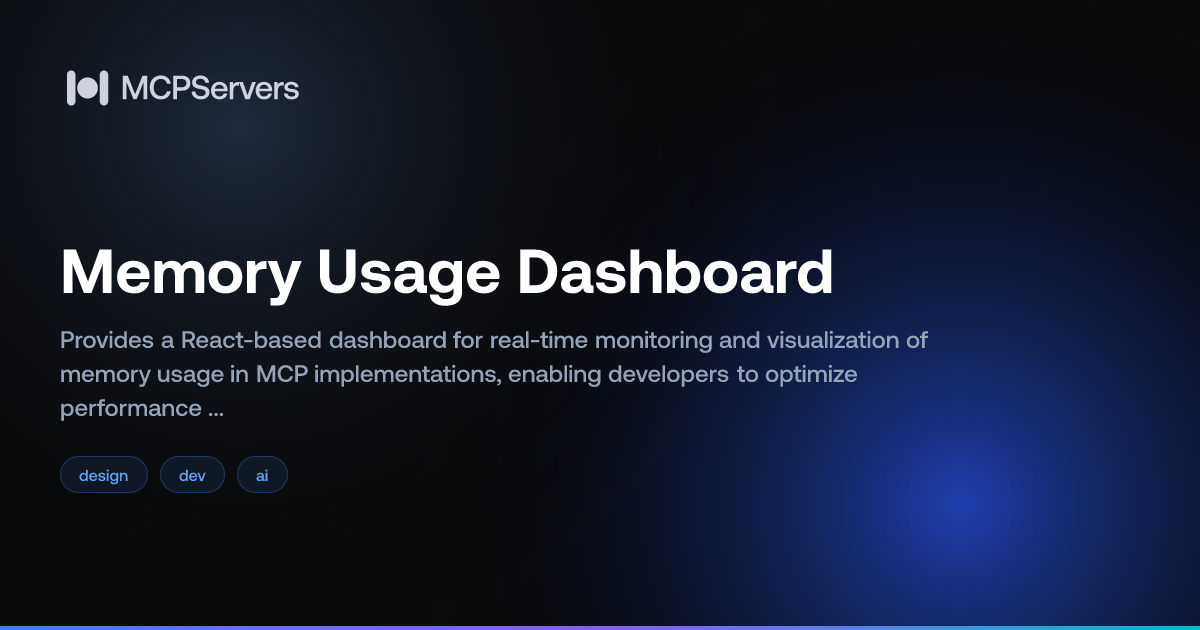Viewport: 1200px width, 630px height.
Task: Select the design tag
Action: (104, 474)
